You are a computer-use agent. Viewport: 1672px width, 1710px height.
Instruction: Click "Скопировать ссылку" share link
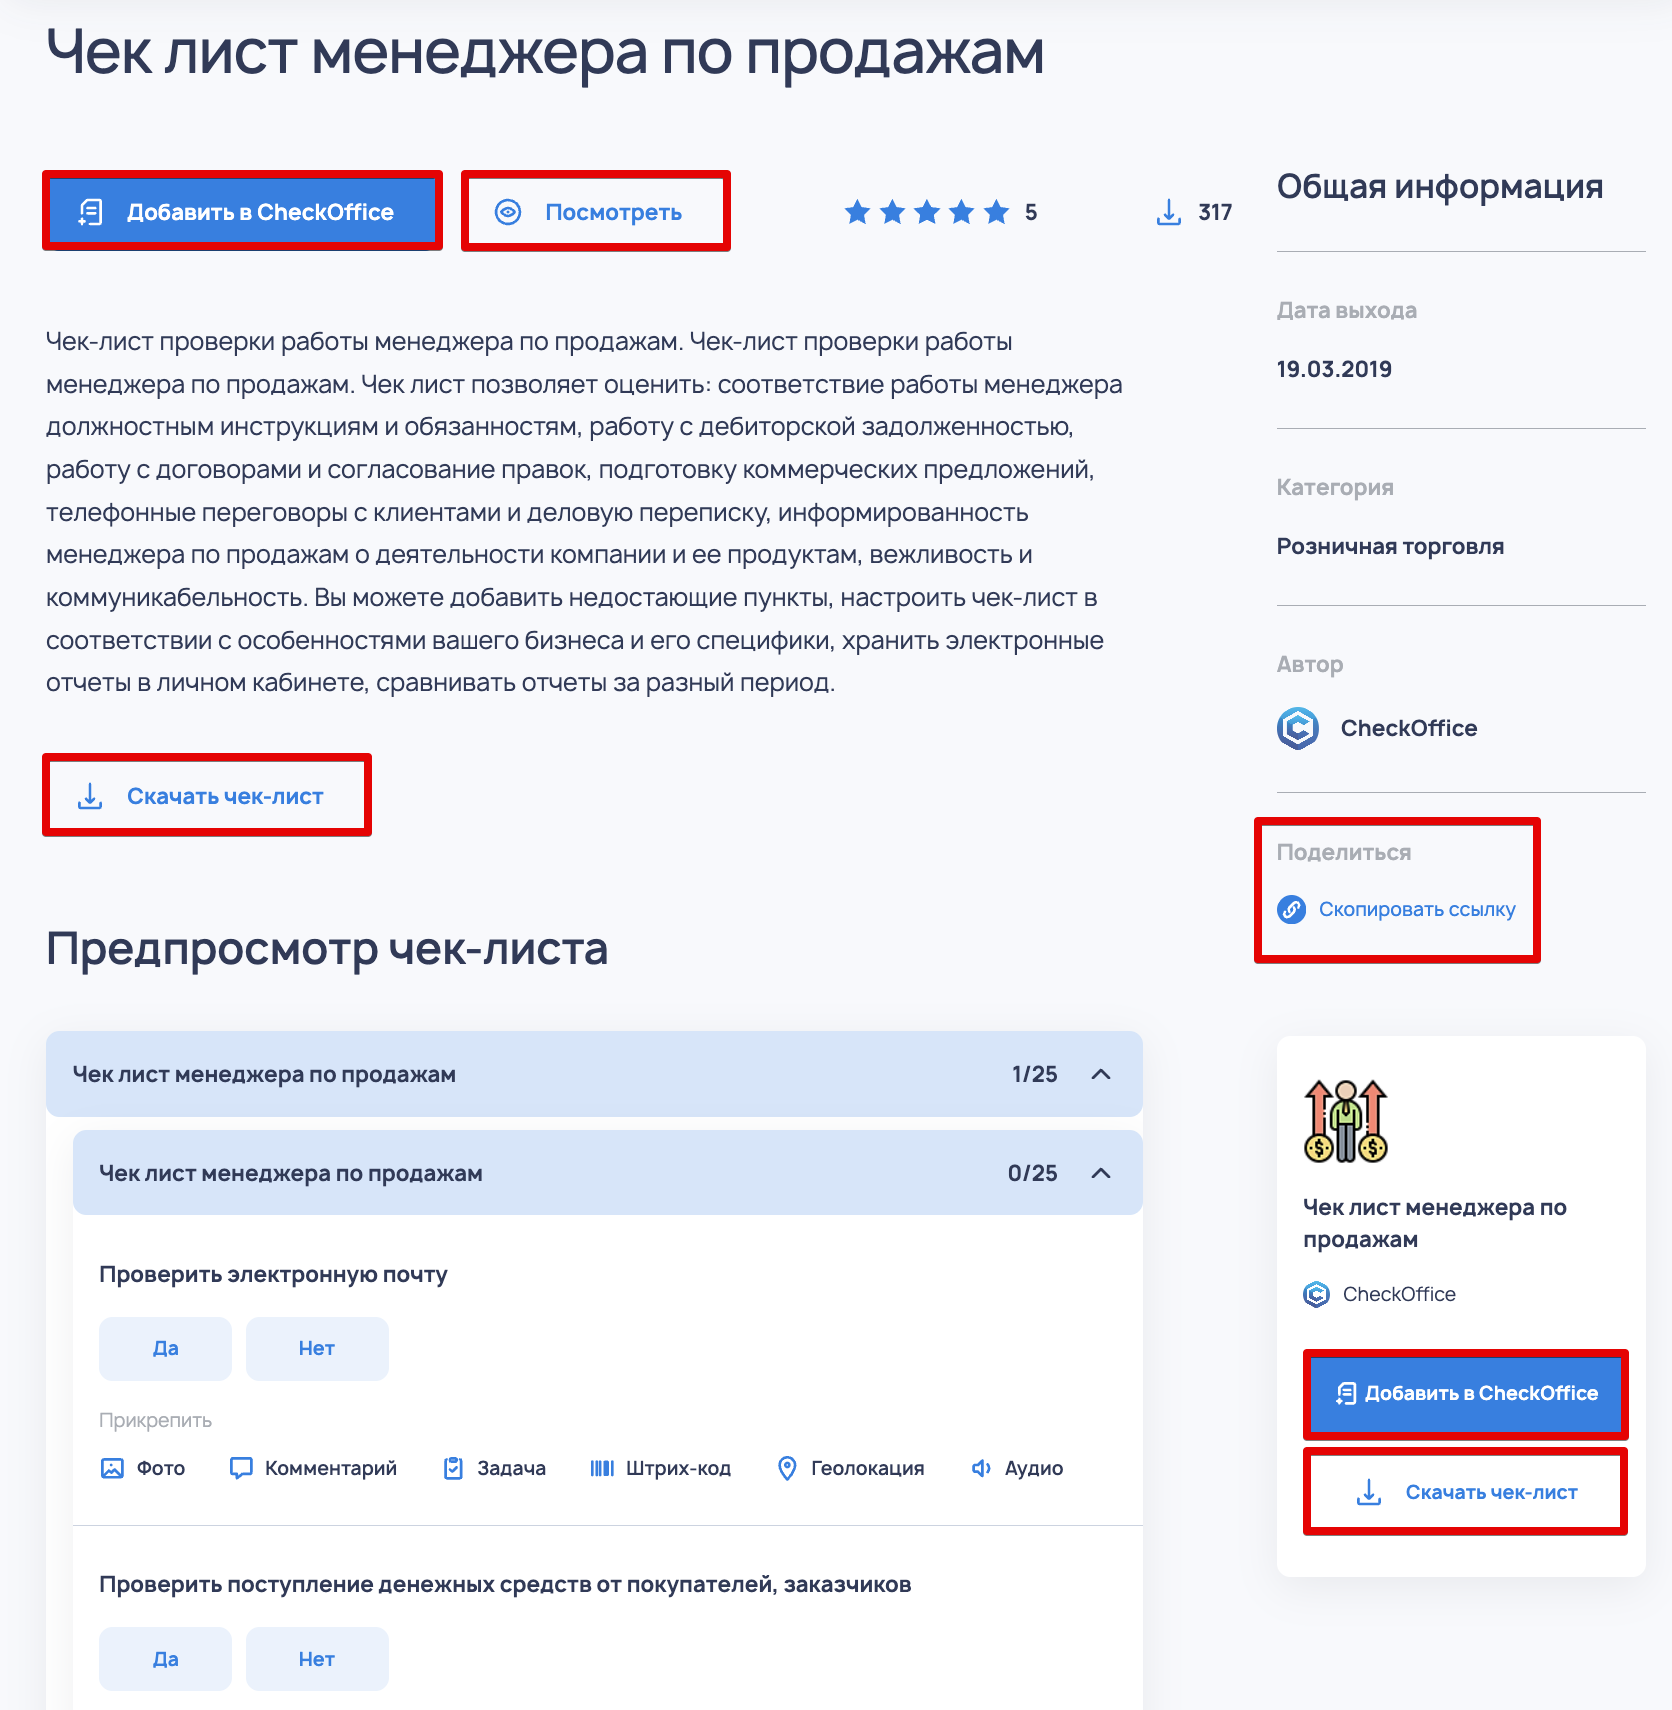click(1416, 909)
